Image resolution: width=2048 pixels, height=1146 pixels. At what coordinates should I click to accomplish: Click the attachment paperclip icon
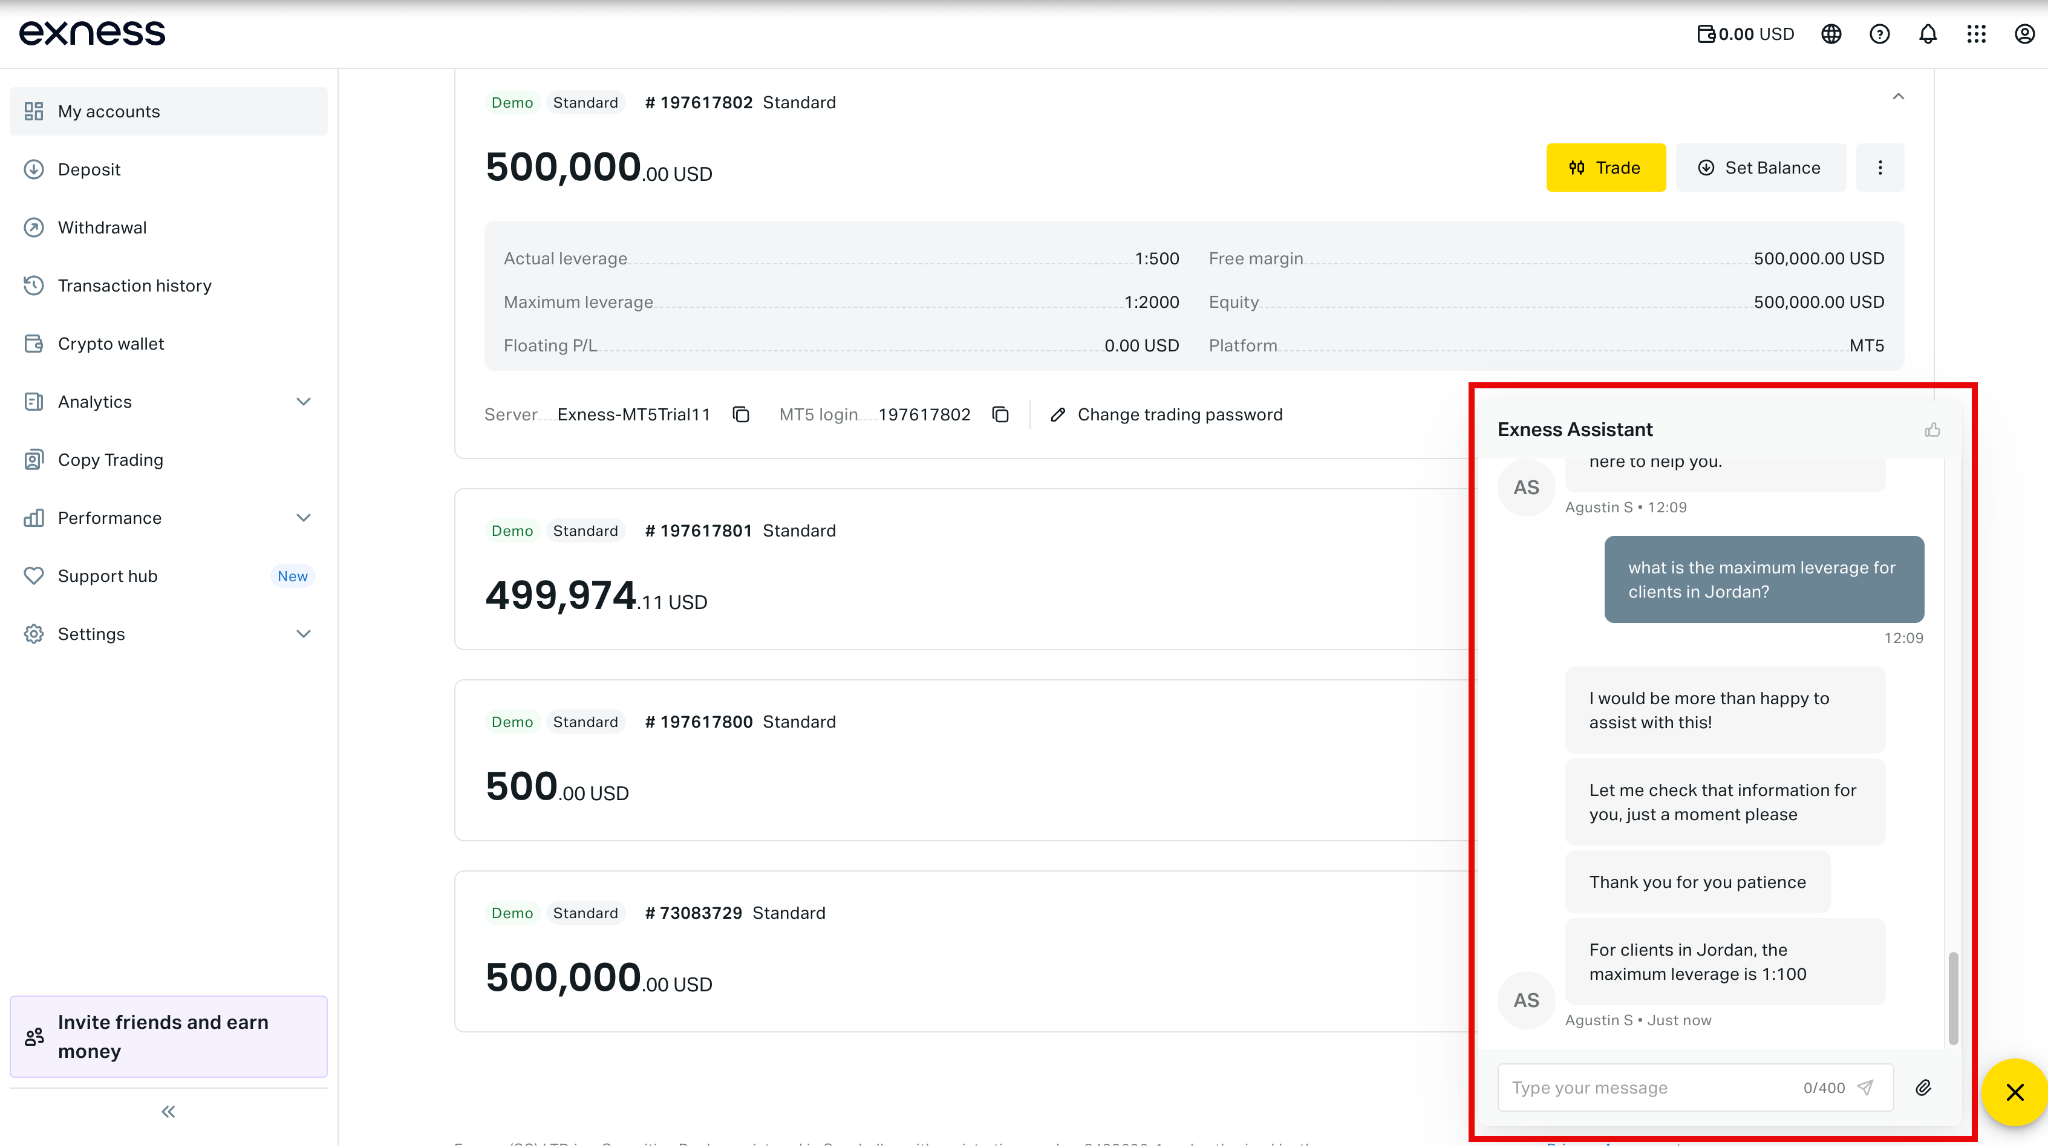pos(1923,1087)
